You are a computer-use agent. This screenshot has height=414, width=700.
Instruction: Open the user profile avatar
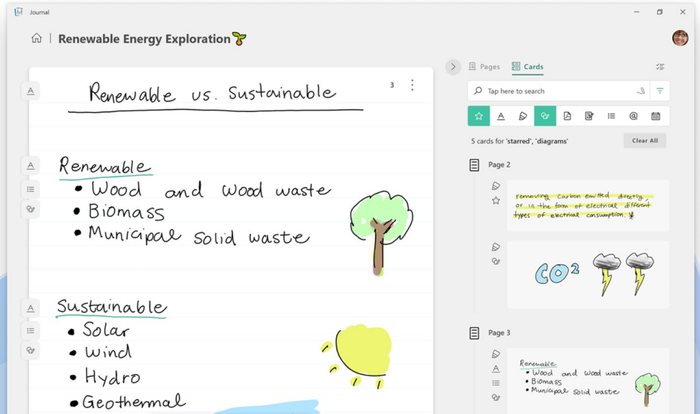coord(680,38)
